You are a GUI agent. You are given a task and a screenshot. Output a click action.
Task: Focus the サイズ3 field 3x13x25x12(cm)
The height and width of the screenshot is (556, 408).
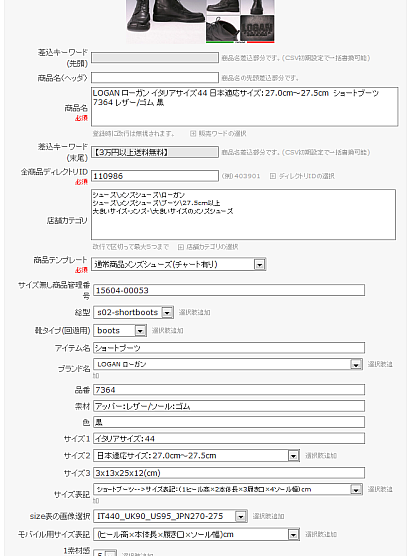229,473
